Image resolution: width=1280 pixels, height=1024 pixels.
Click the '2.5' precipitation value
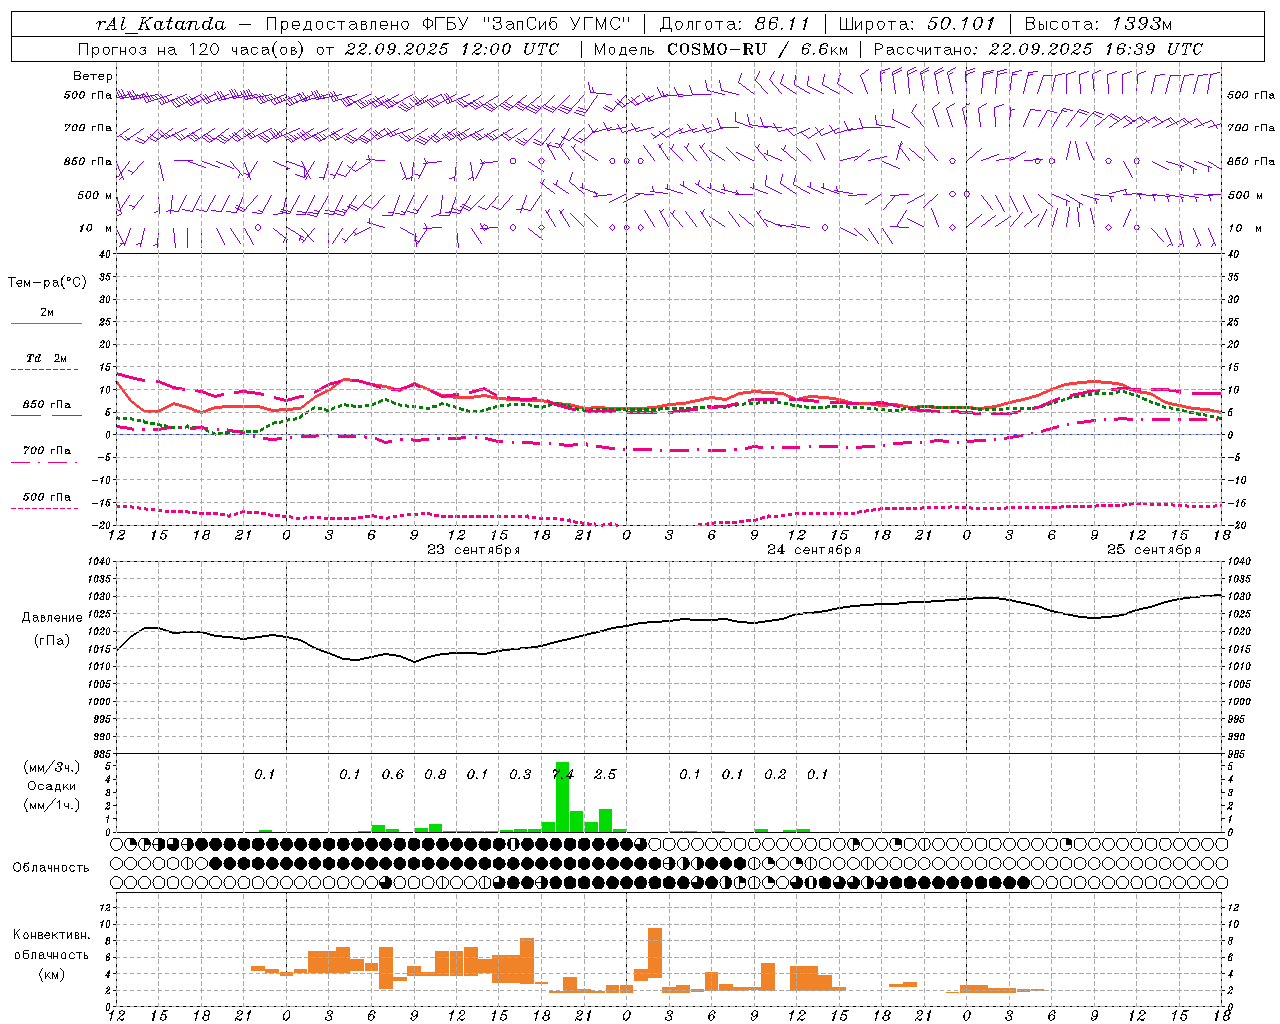(x=605, y=775)
